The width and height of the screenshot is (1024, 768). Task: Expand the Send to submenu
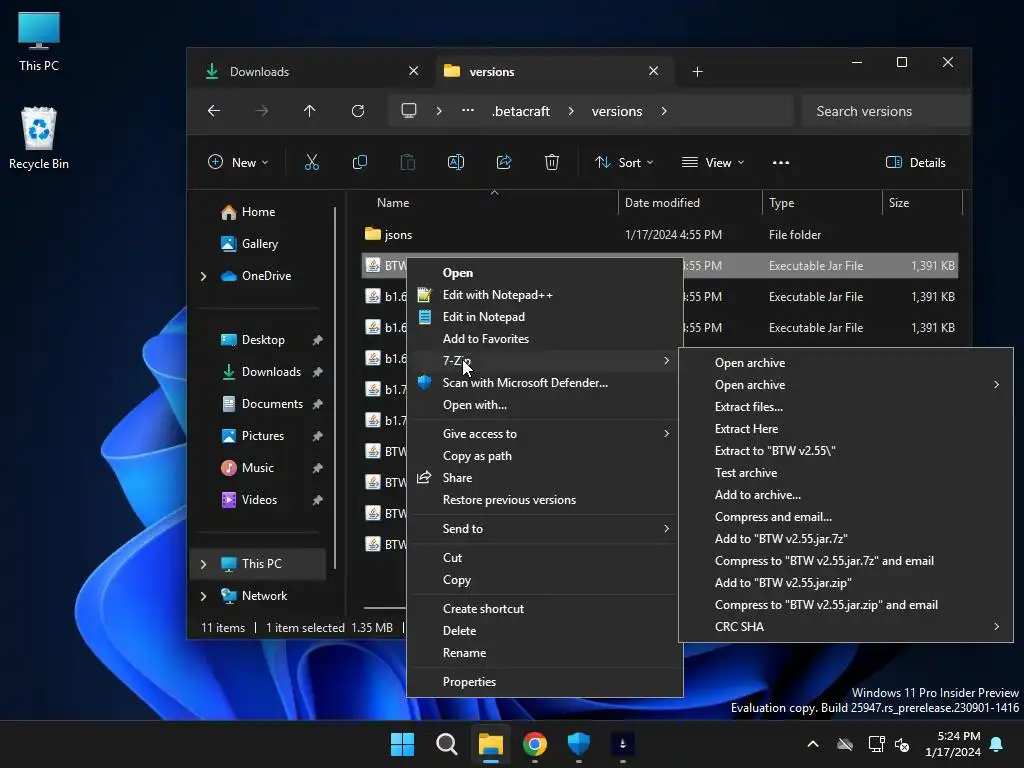545,529
